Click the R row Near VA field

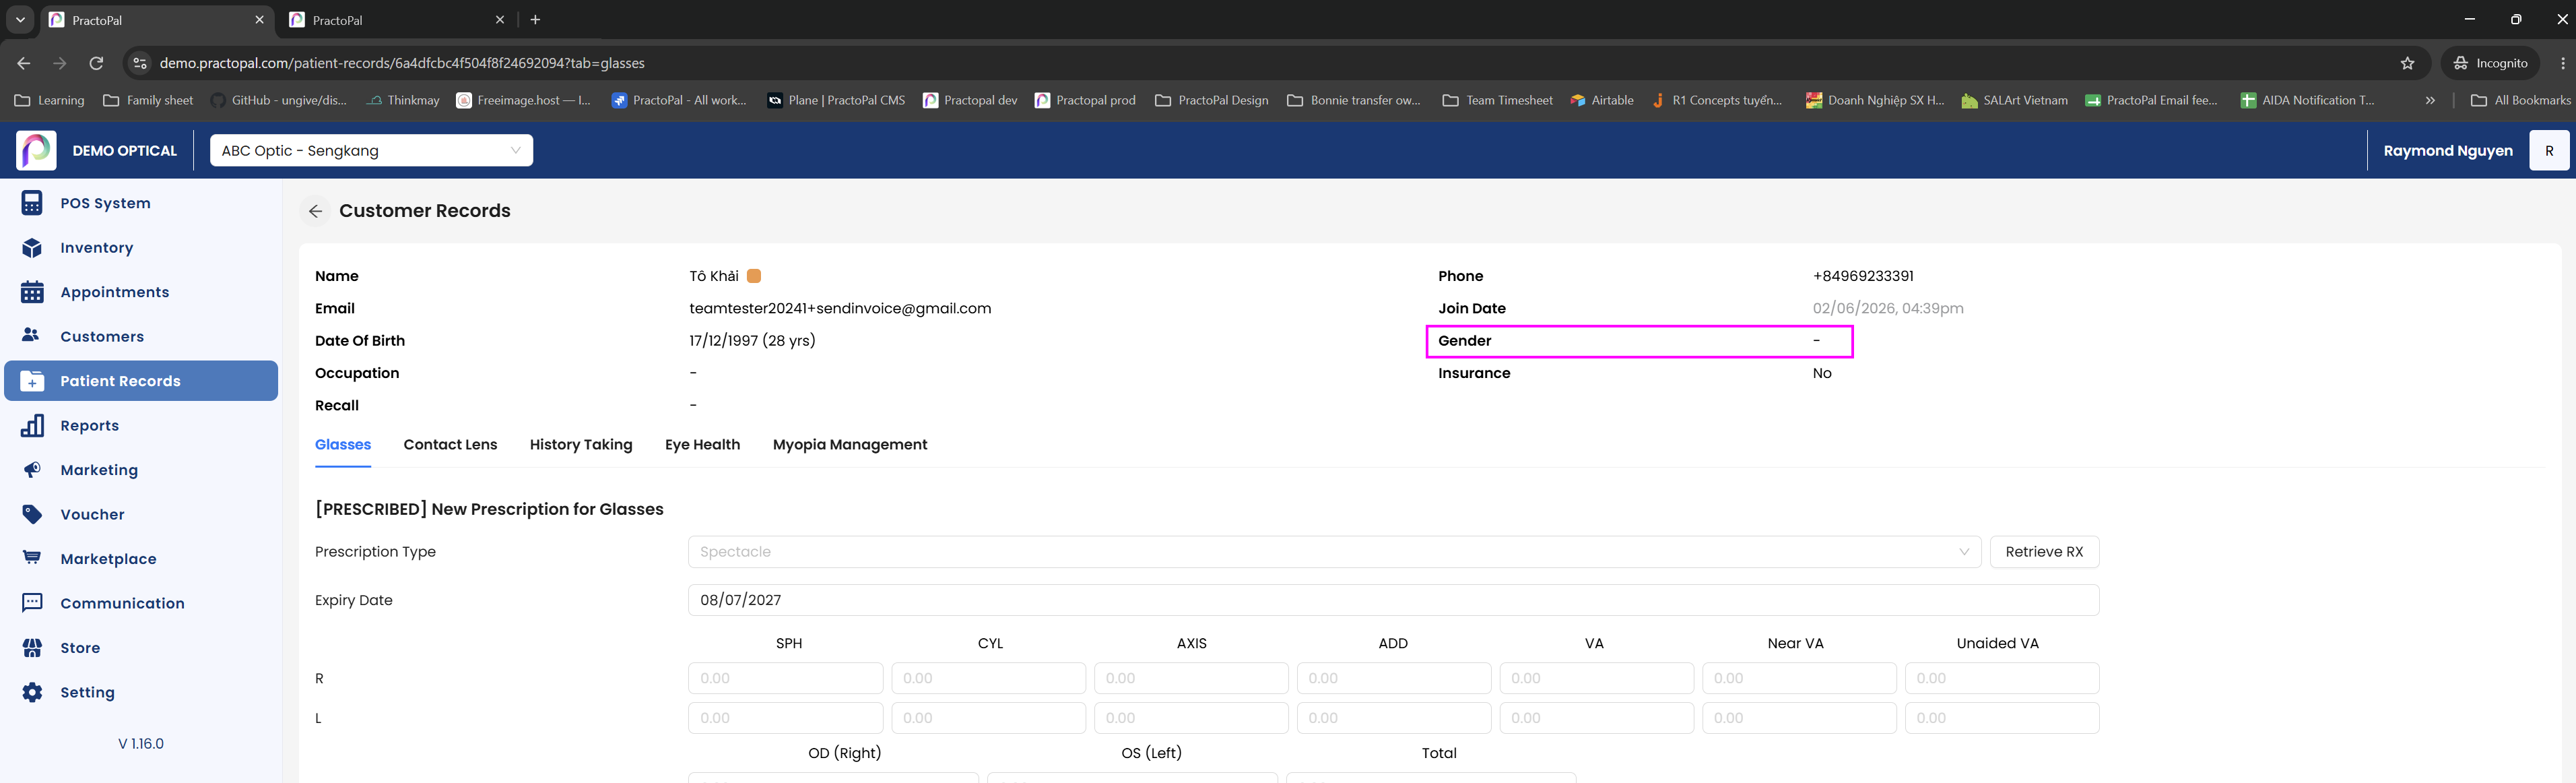point(1799,678)
